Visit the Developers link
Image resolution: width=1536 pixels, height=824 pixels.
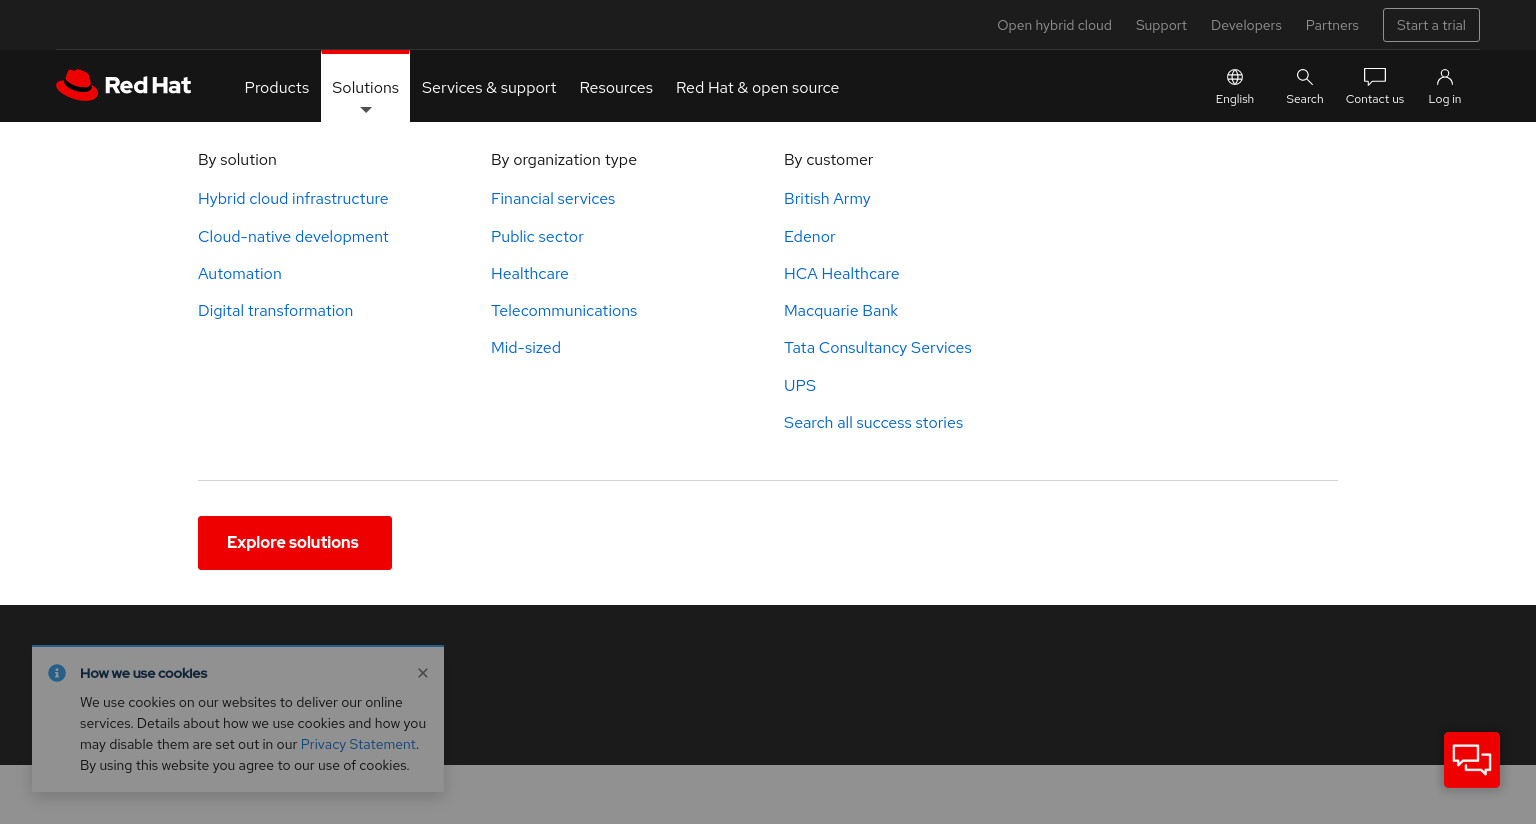pyautogui.click(x=1246, y=25)
